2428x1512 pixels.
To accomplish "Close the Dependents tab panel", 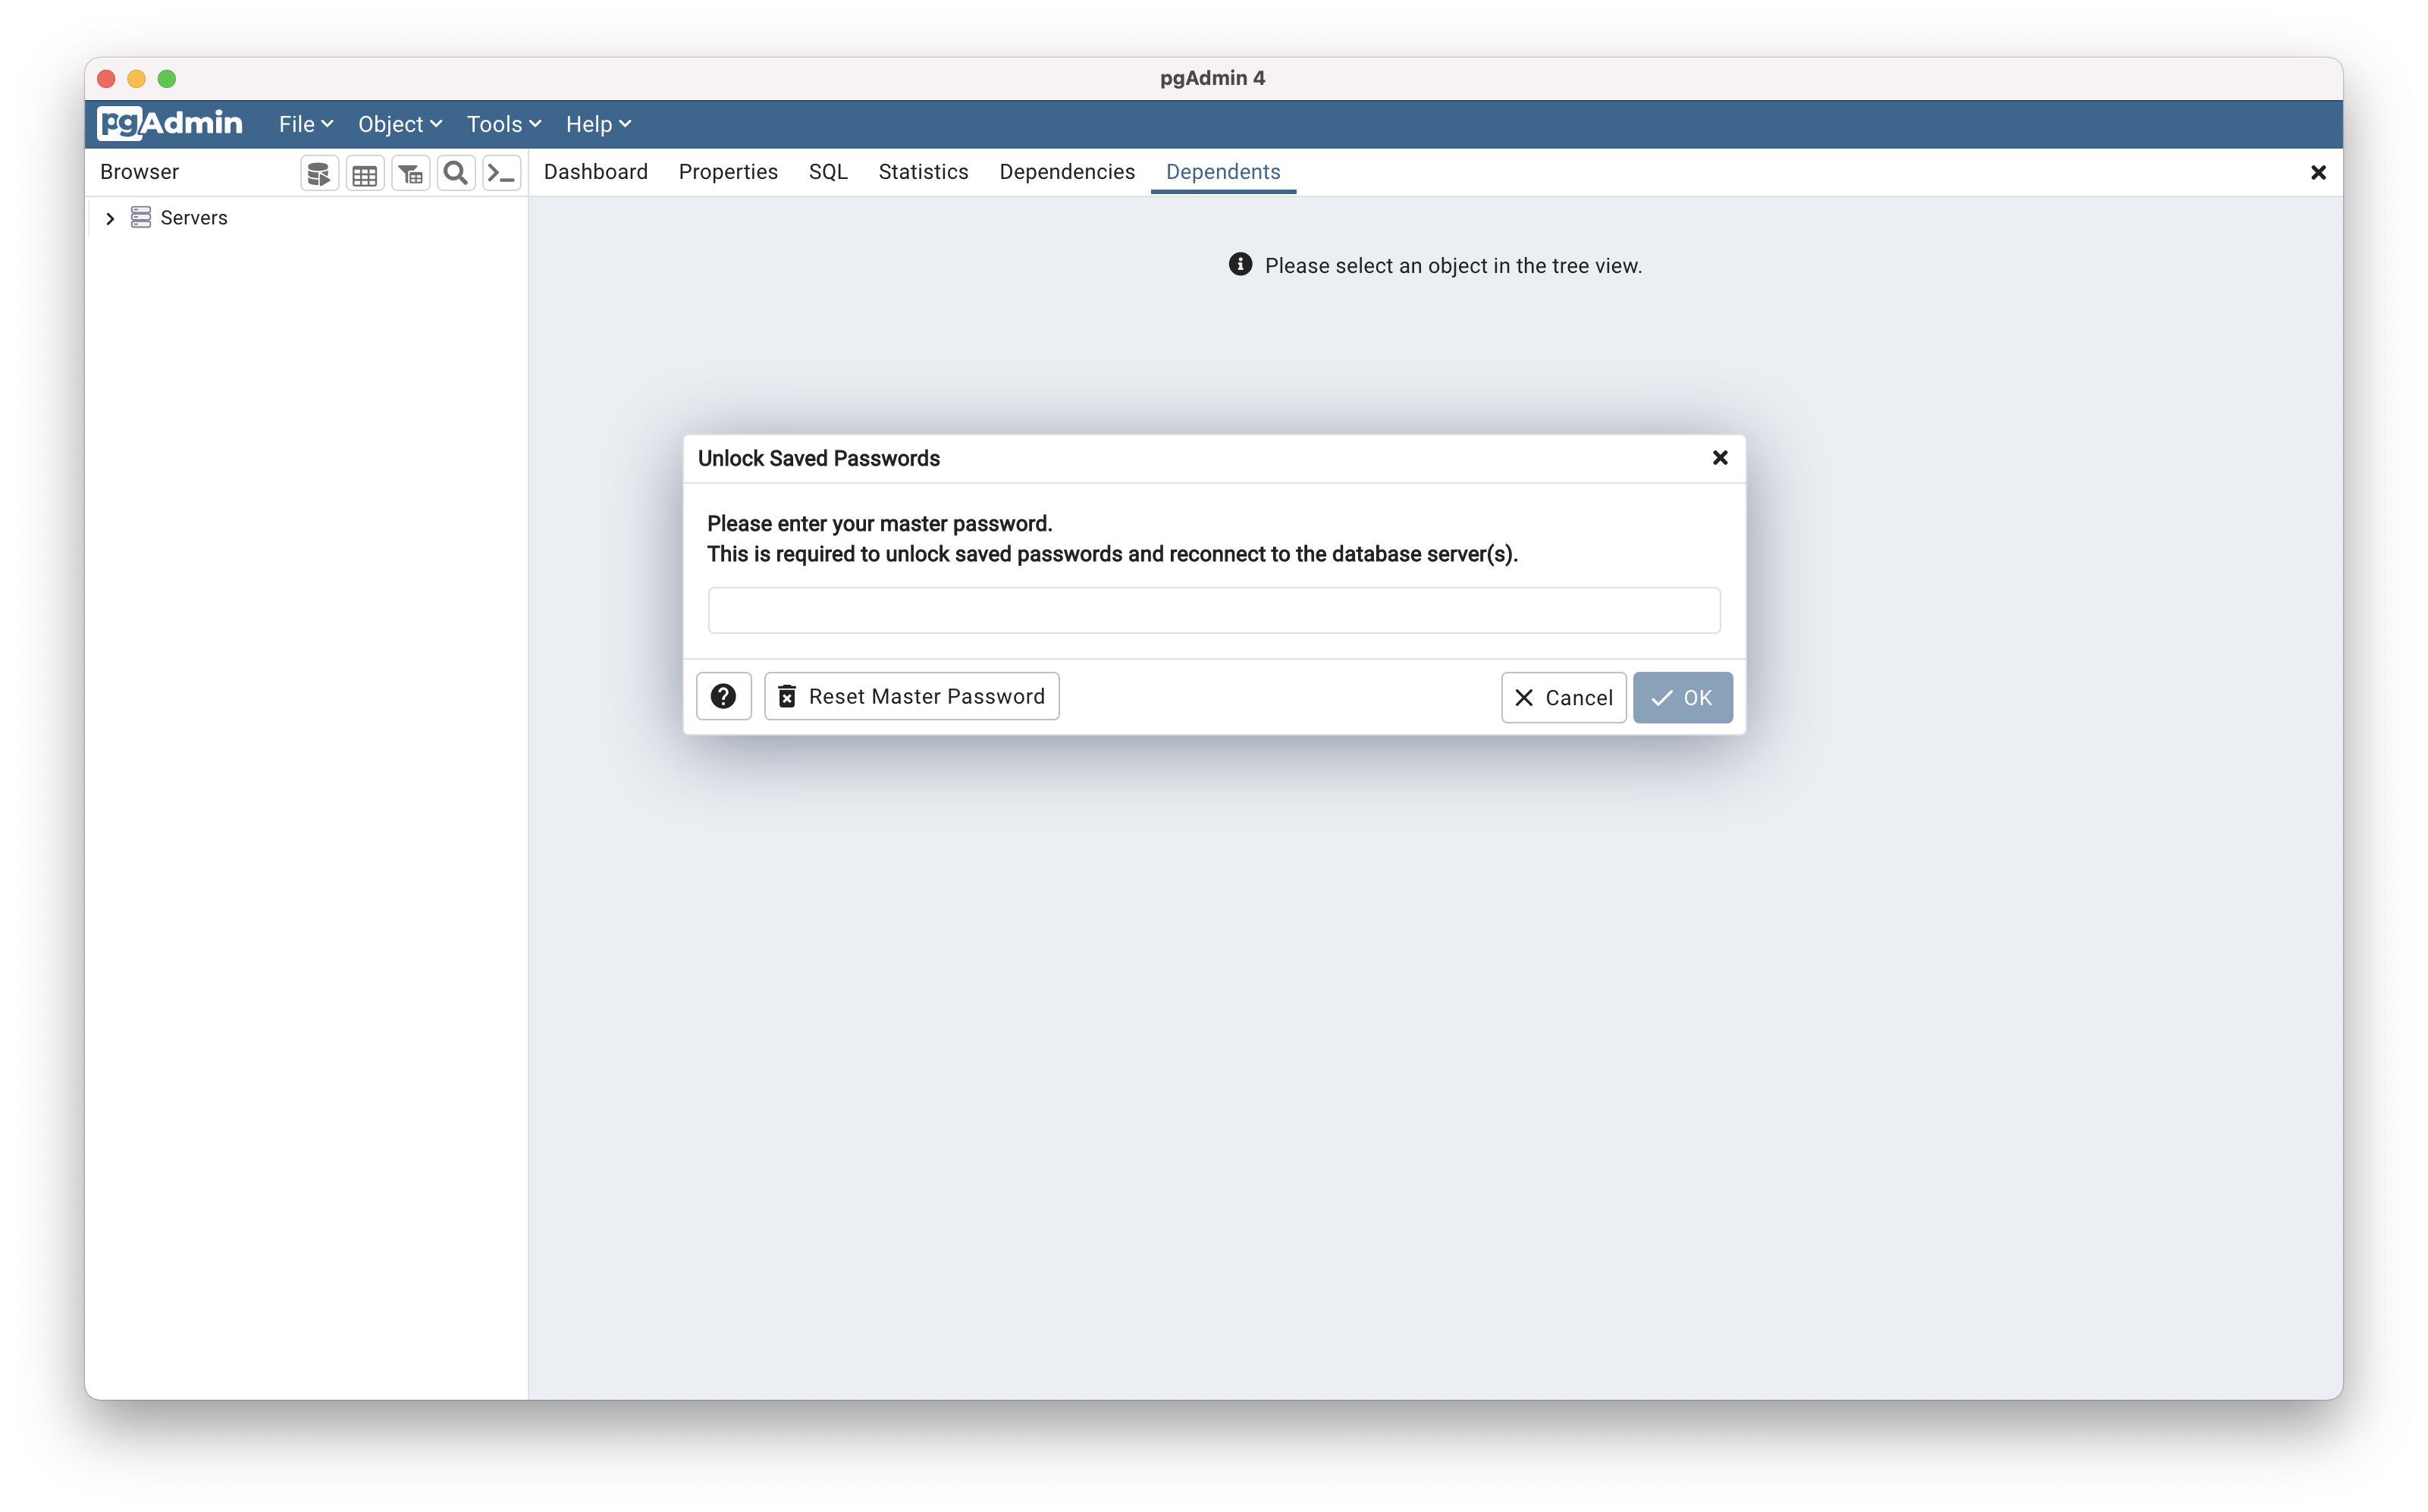I will coord(2318,173).
